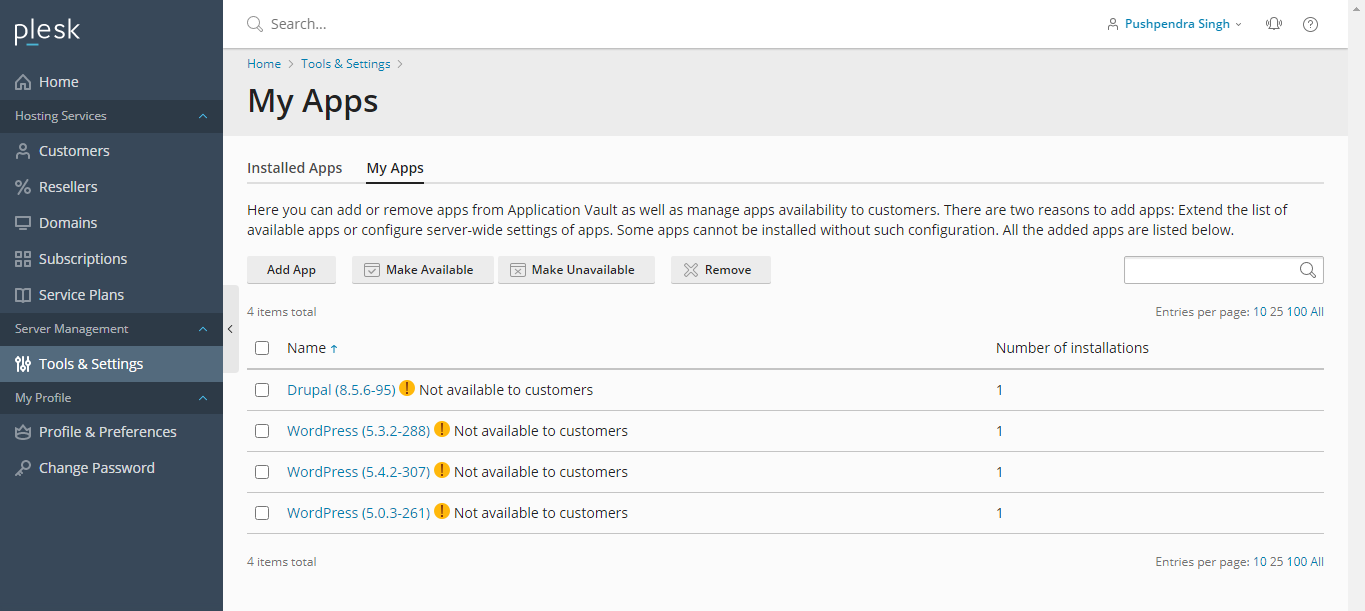Collapse the Hosting Services sidebar section
Screen dimensions: 1365x611
click(203, 116)
